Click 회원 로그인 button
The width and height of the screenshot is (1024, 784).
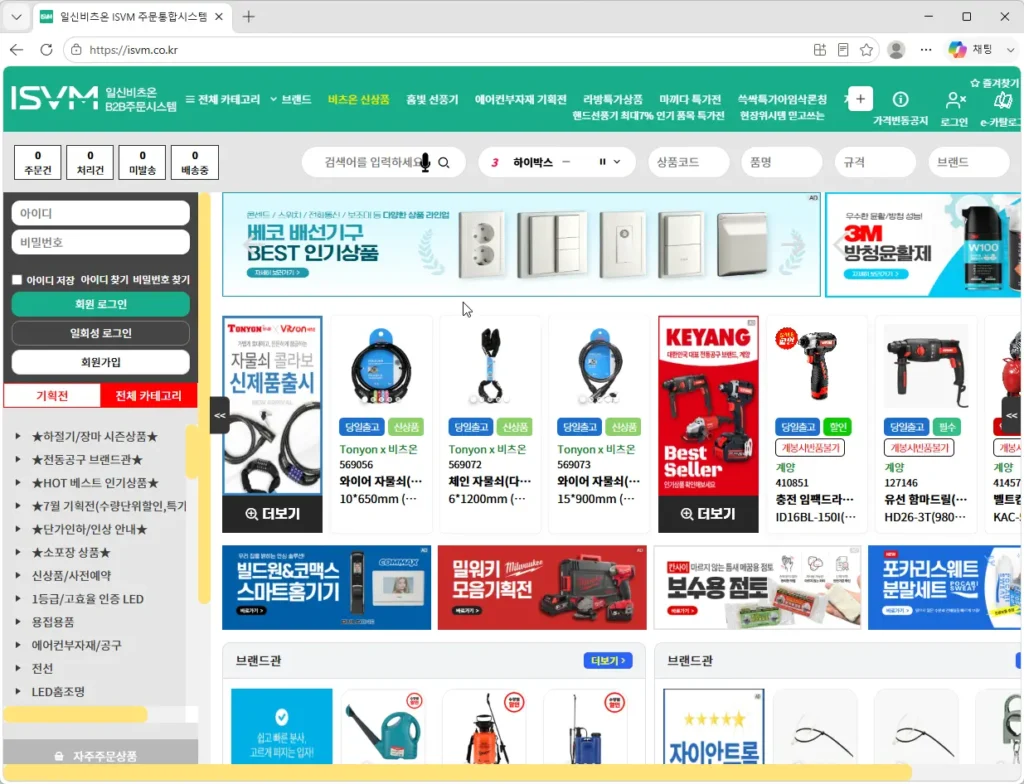click(x=101, y=304)
